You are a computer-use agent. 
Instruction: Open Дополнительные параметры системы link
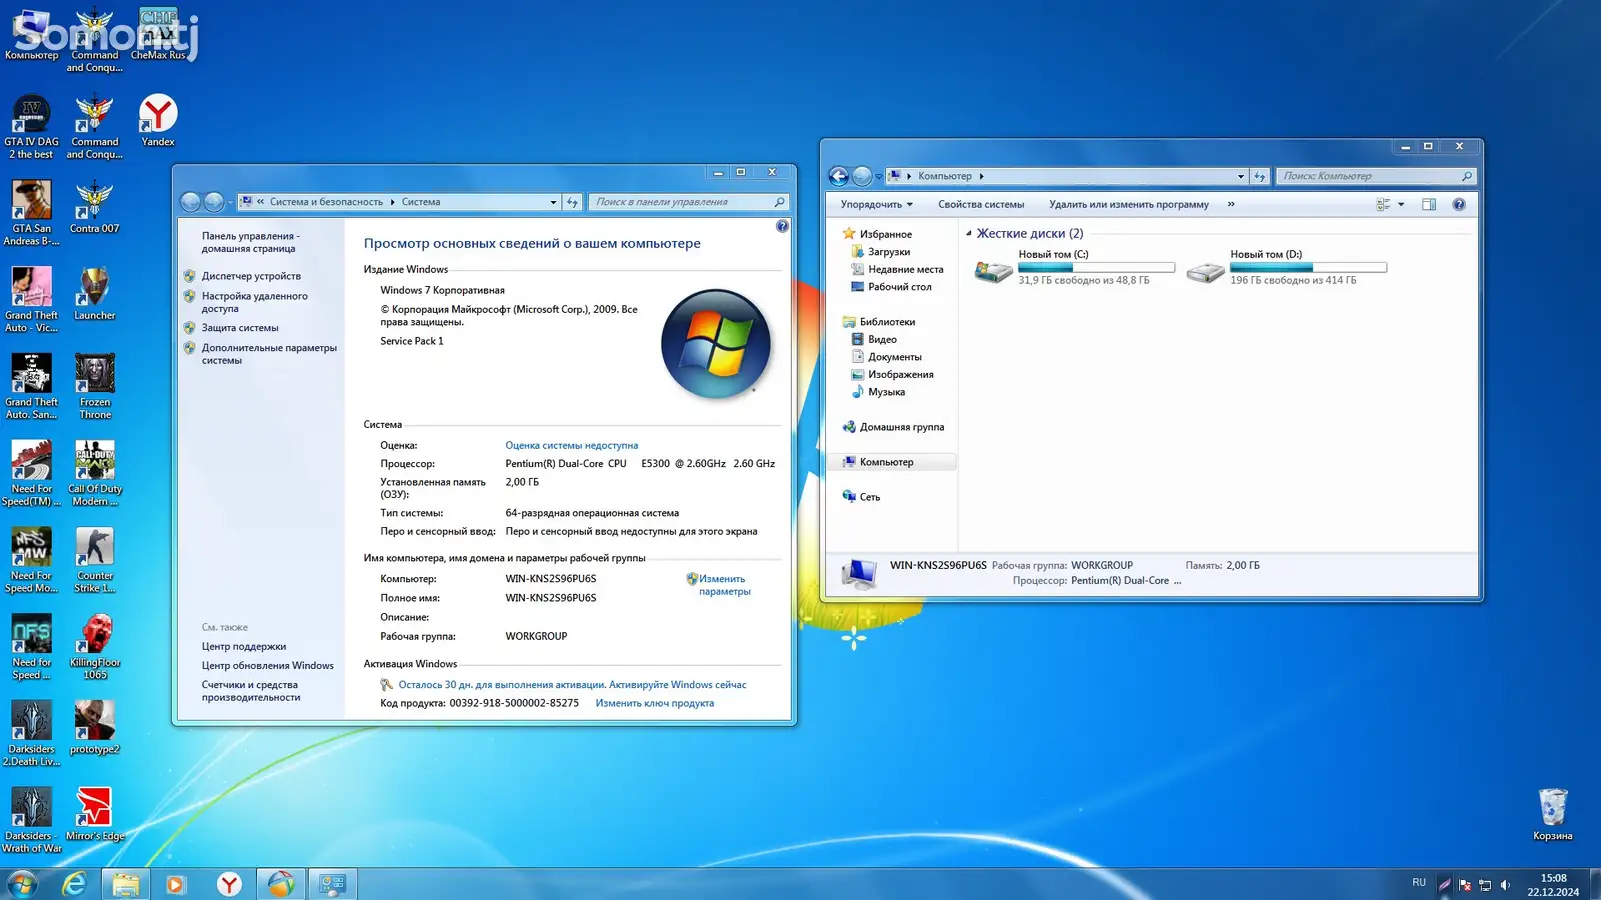pos(269,354)
